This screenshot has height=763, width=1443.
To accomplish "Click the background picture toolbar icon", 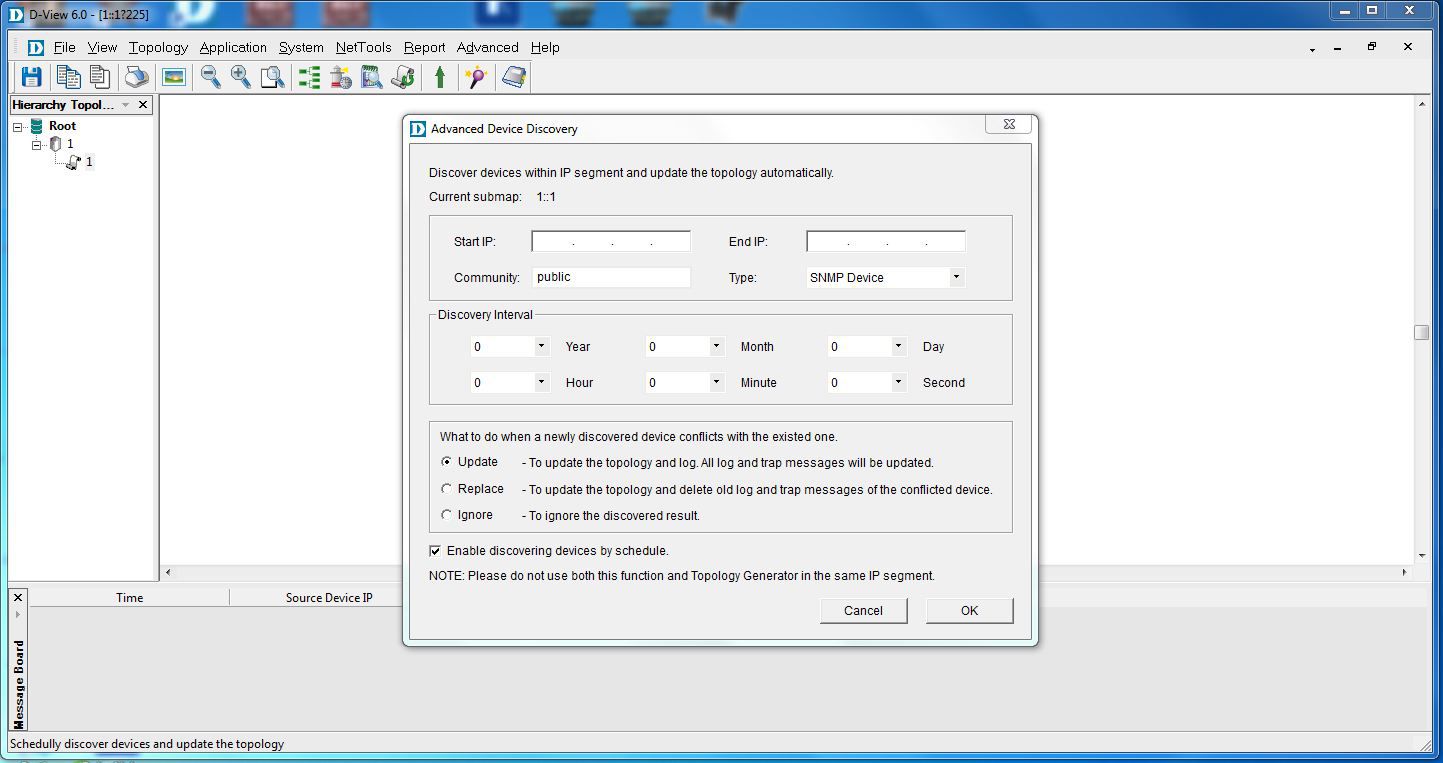I will 174,77.
